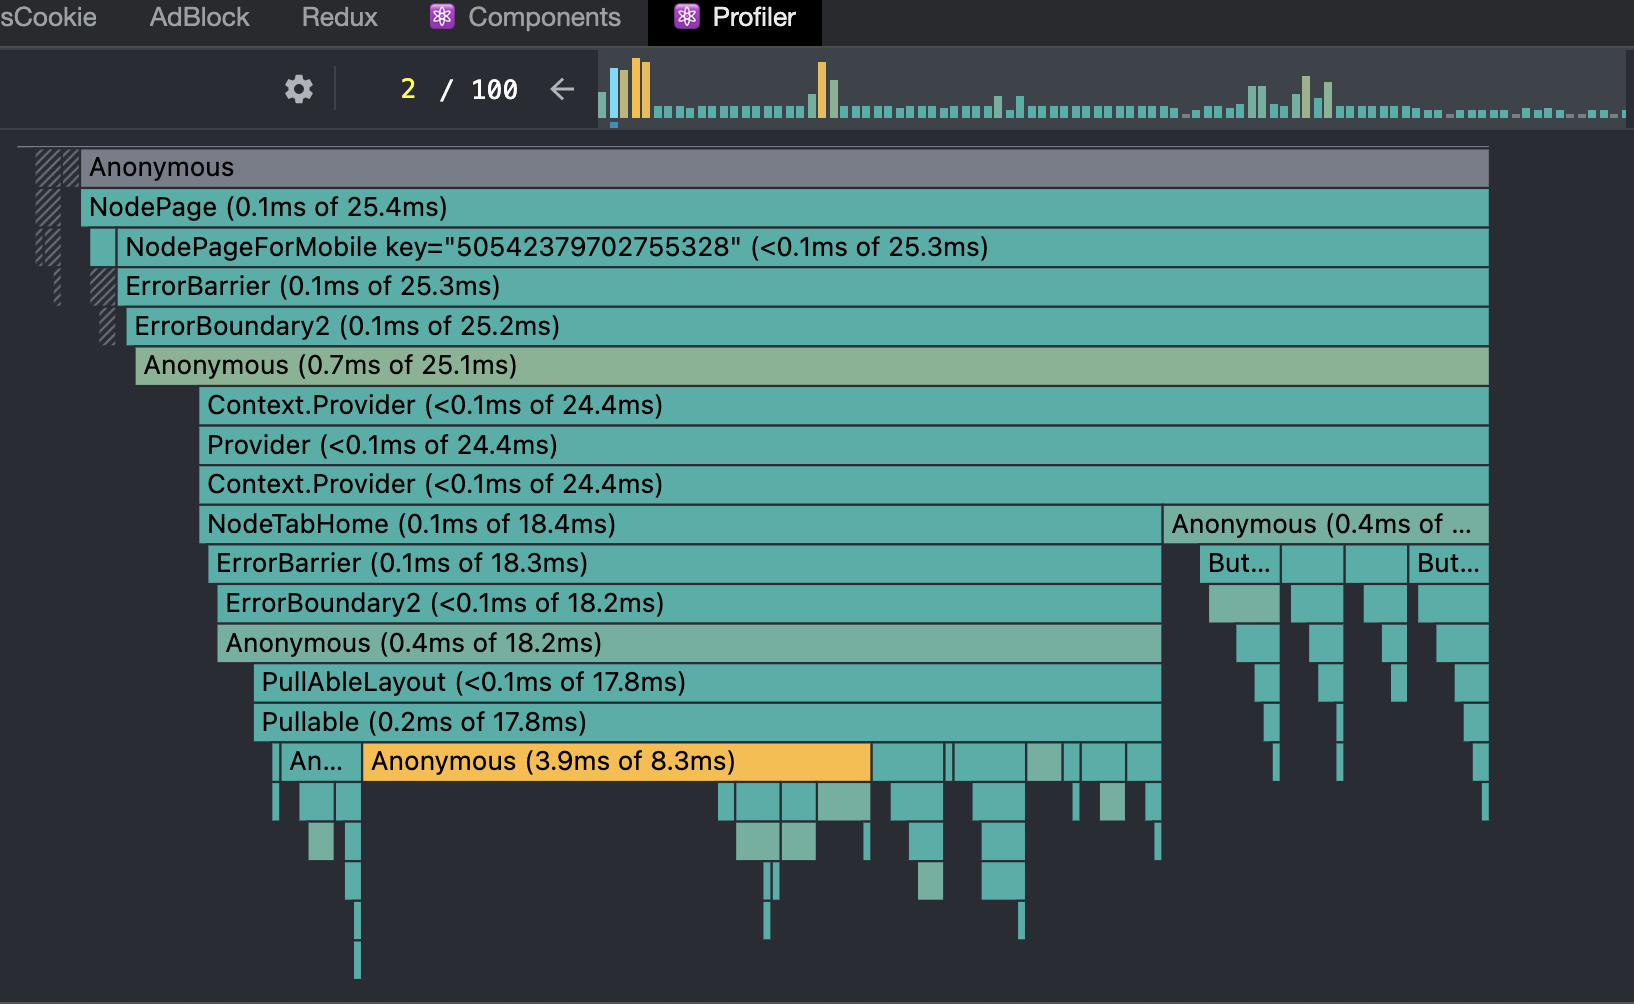This screenshot has height=1004, width=1634.
Task: Select the commit number 2 field
Action: tap(408, 89)
